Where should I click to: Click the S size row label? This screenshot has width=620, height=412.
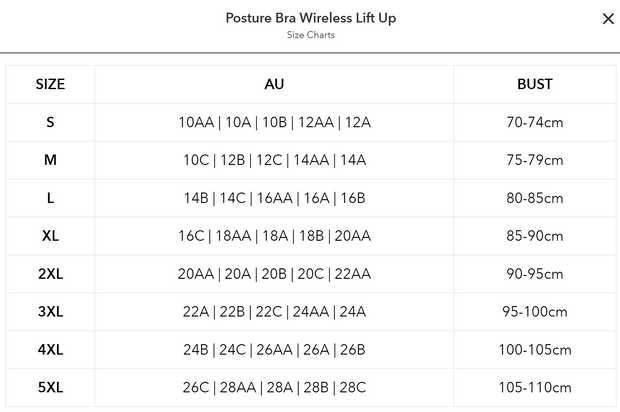click(x=50, y=122)
